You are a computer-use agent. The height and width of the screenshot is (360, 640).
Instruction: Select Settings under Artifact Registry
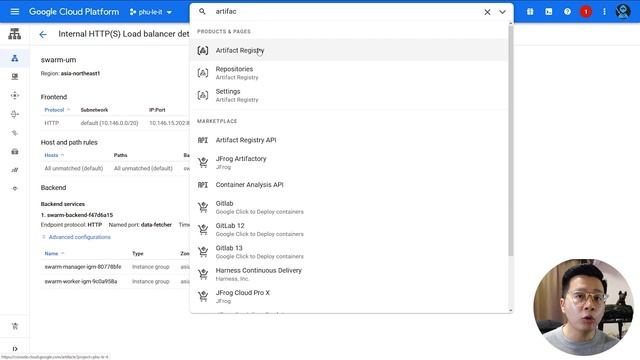coord(349,95)
